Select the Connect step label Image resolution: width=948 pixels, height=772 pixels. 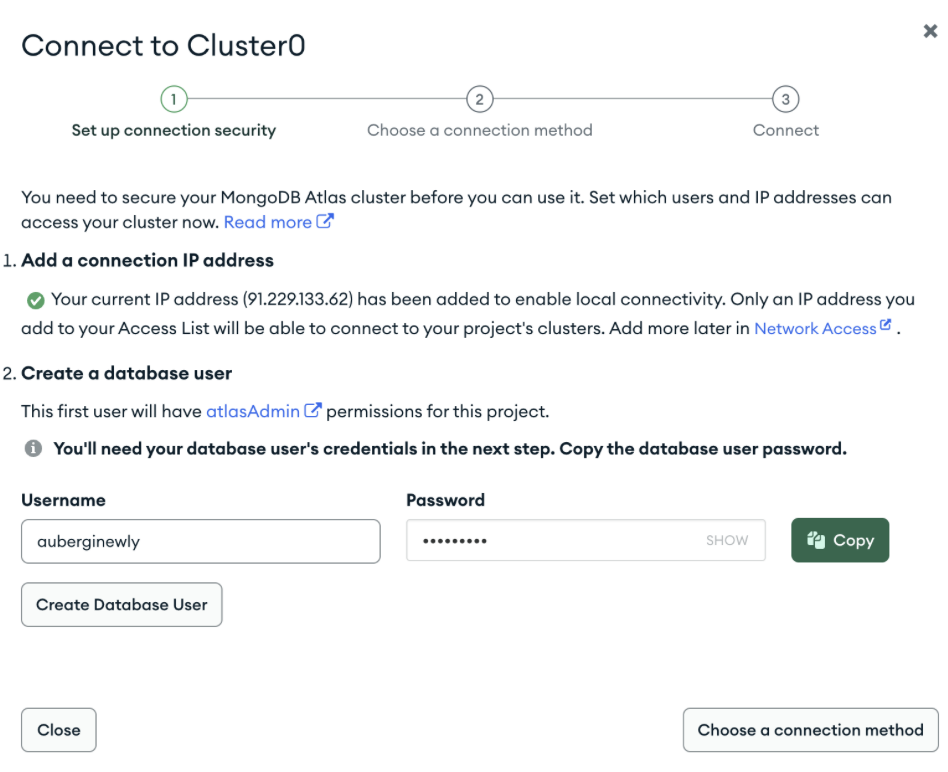click(785, 130)
